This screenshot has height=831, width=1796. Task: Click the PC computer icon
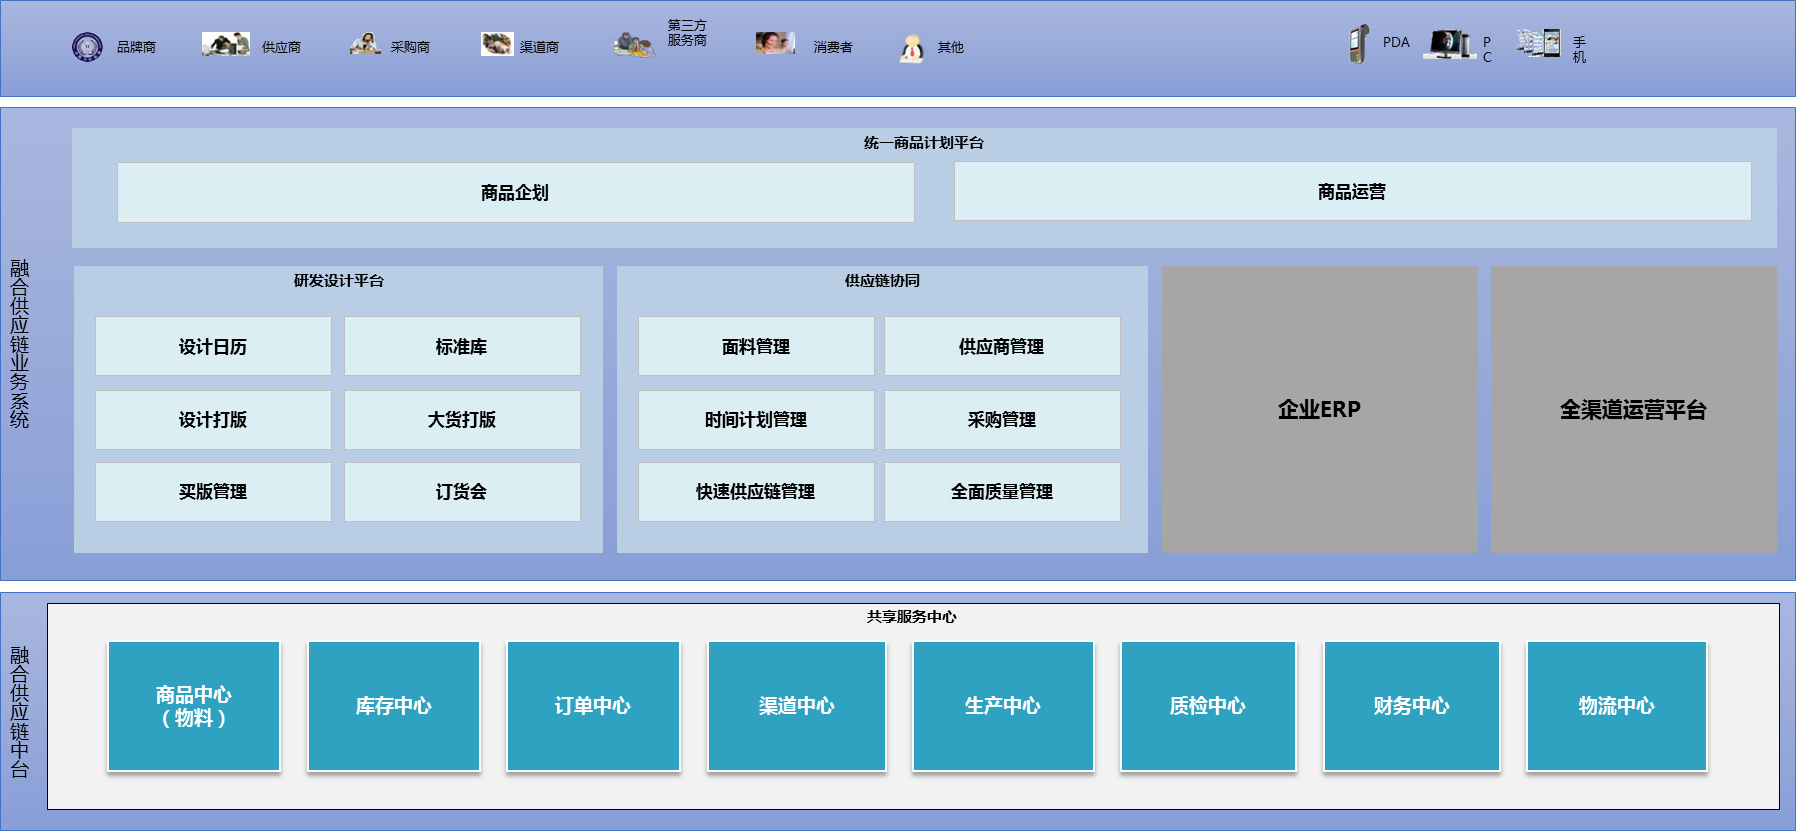[x=1449, y=44]
